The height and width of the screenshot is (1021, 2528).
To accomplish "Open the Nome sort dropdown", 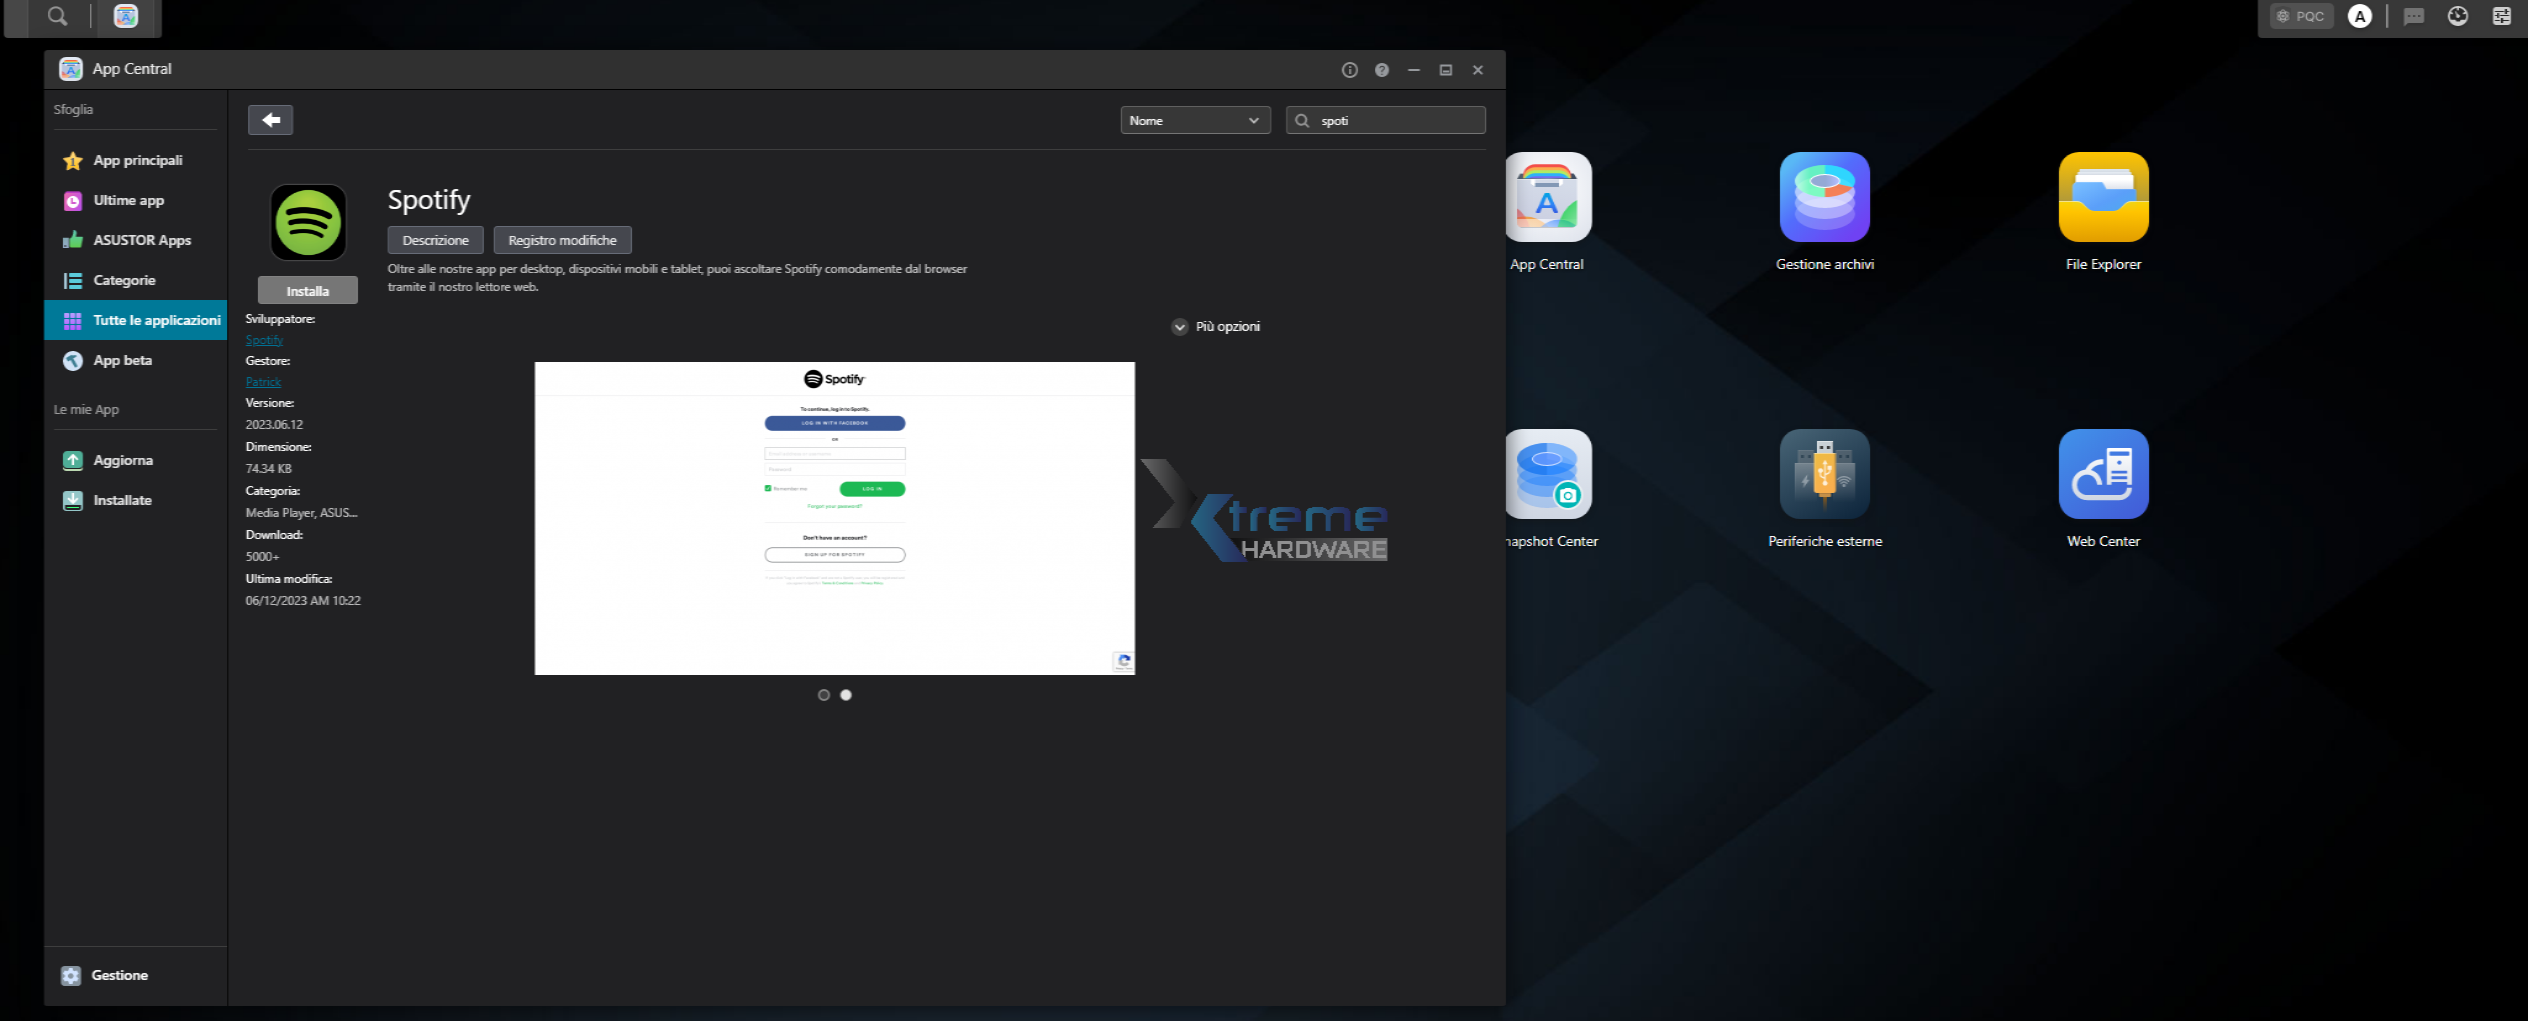I will [1195, 120].
